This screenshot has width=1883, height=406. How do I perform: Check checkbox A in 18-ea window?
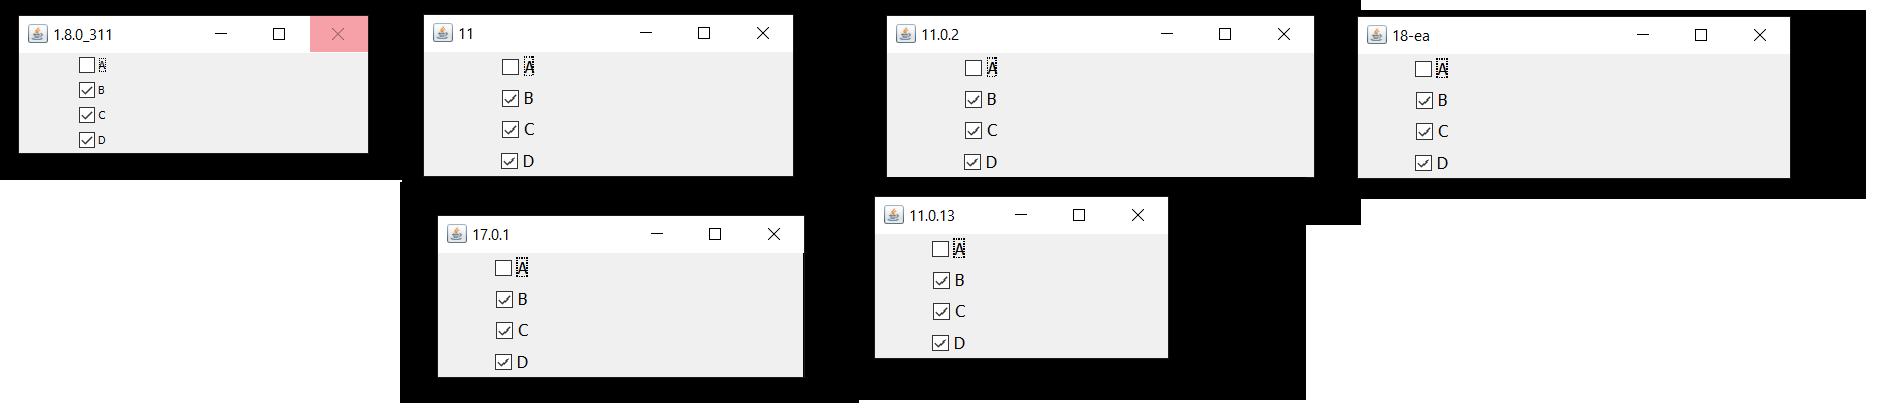click(x=1424, y=69)
